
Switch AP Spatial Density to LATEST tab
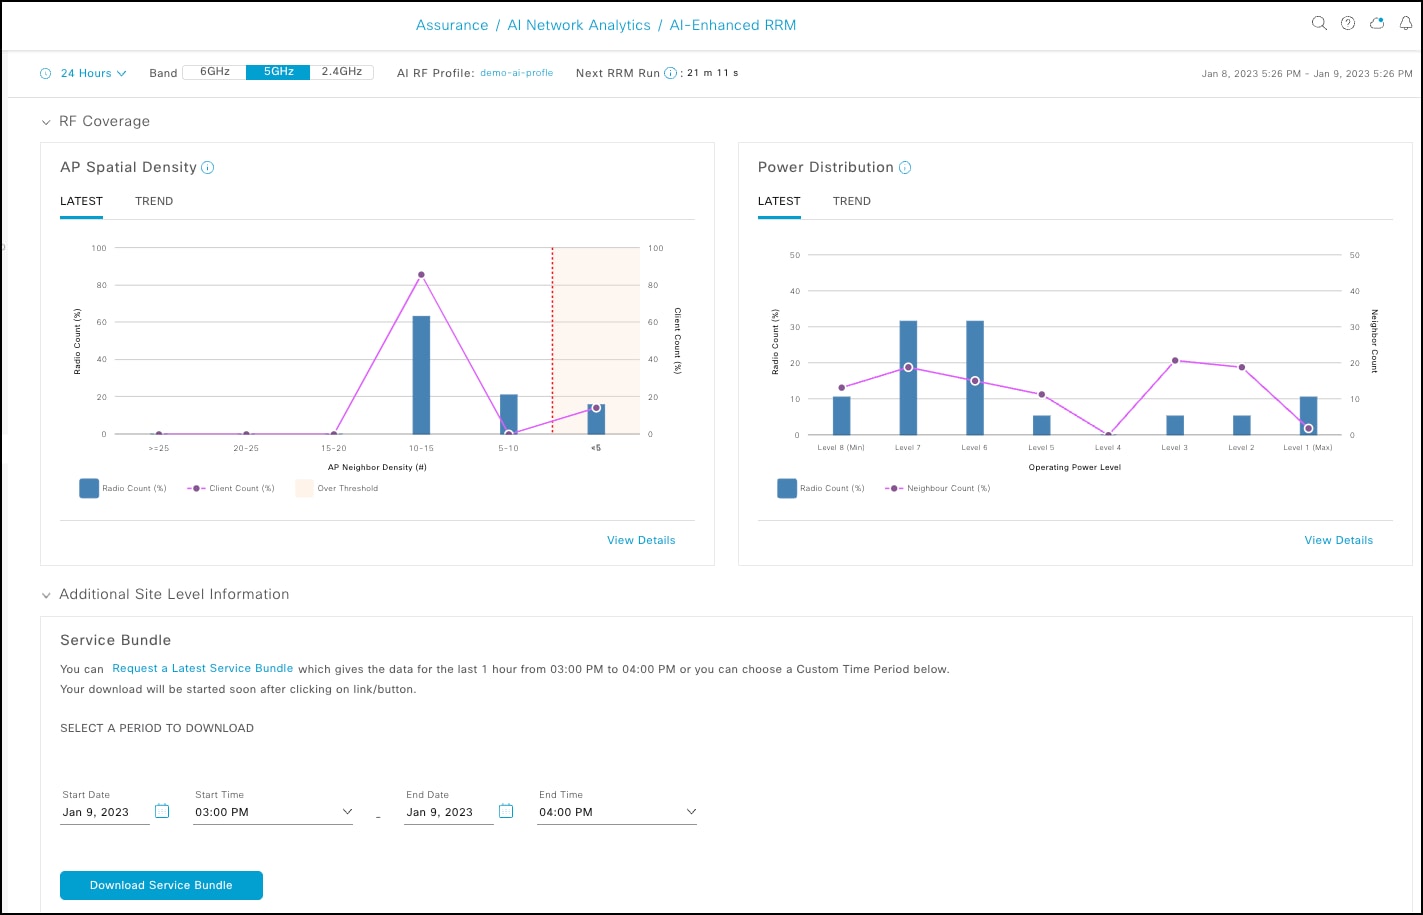[81, 201]
